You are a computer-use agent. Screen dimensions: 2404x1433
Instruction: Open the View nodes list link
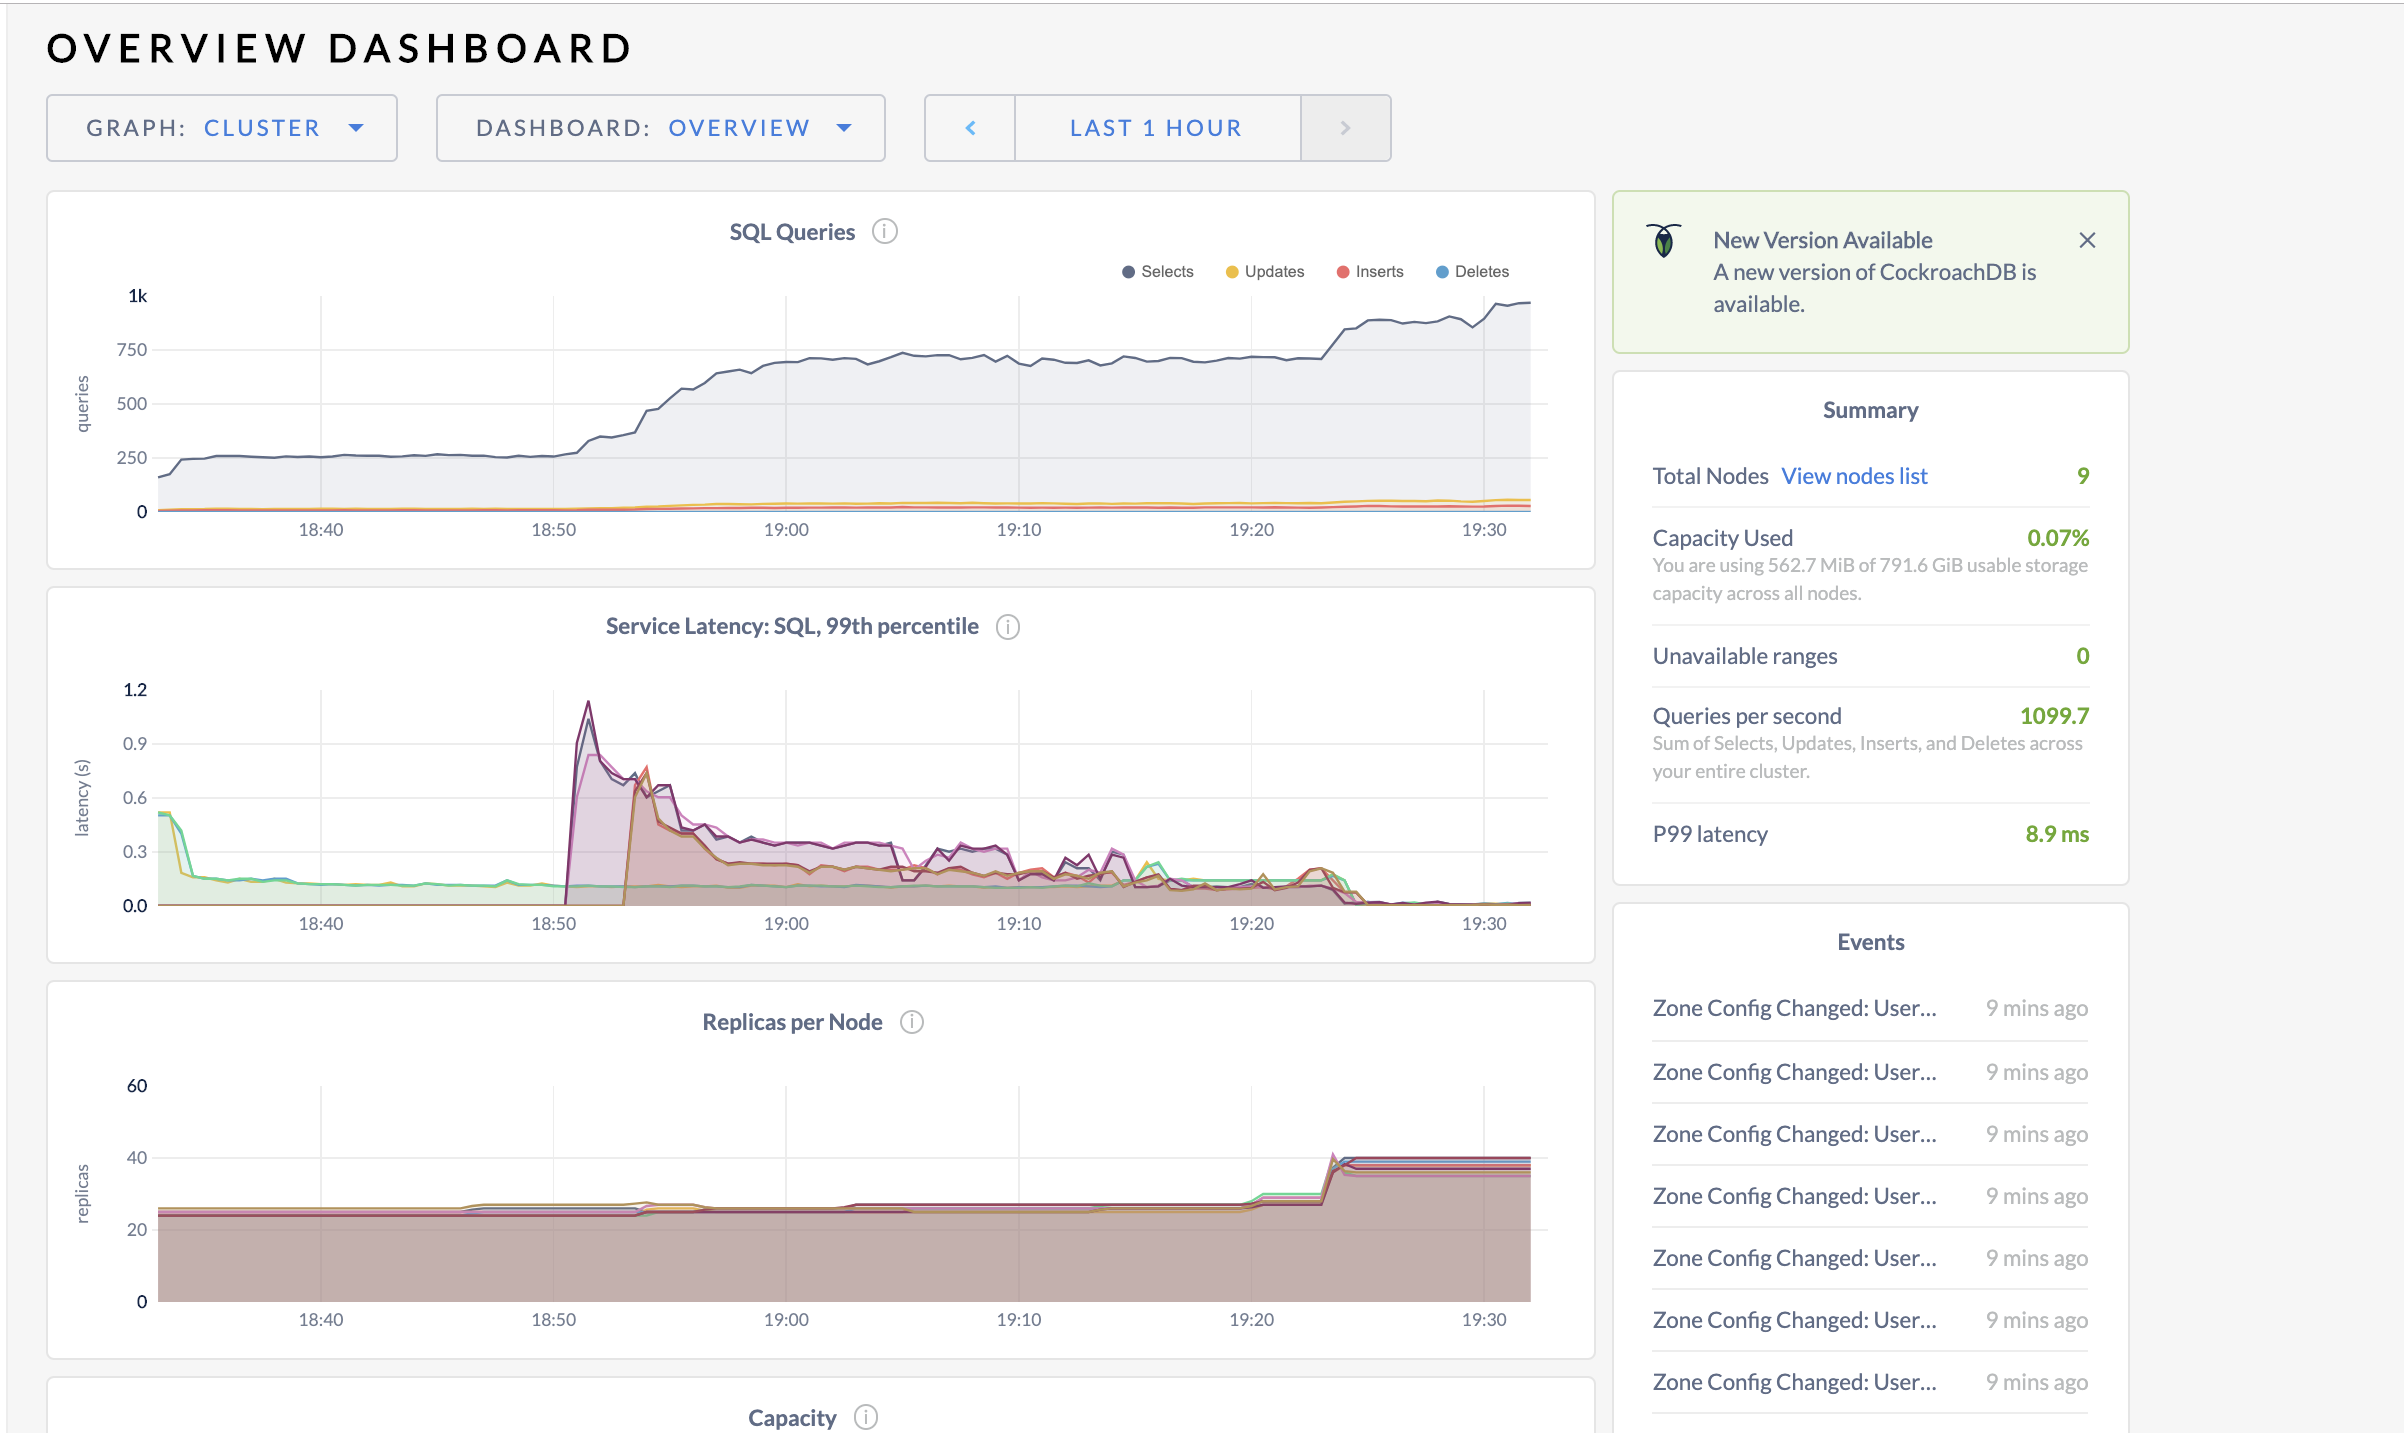1854,476
